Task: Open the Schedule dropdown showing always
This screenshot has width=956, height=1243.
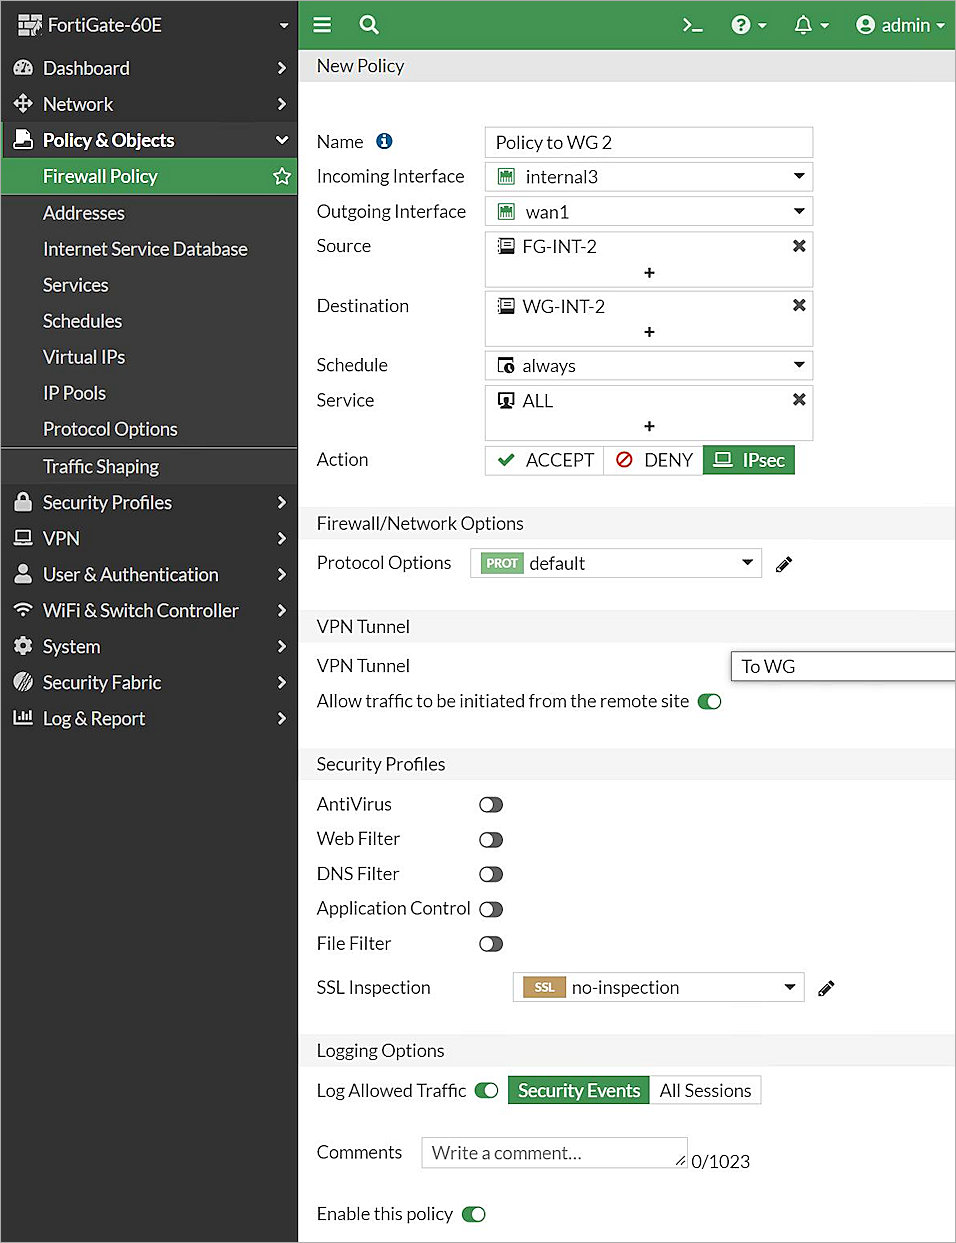Action: [x=648, y=366]
